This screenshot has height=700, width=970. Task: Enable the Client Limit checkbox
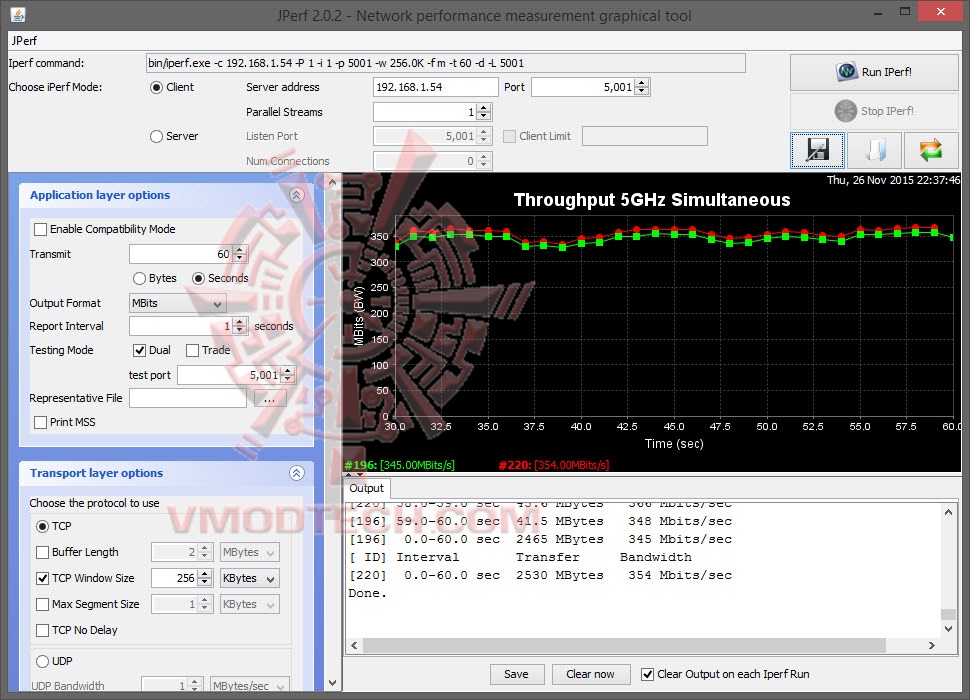point(509,136)
